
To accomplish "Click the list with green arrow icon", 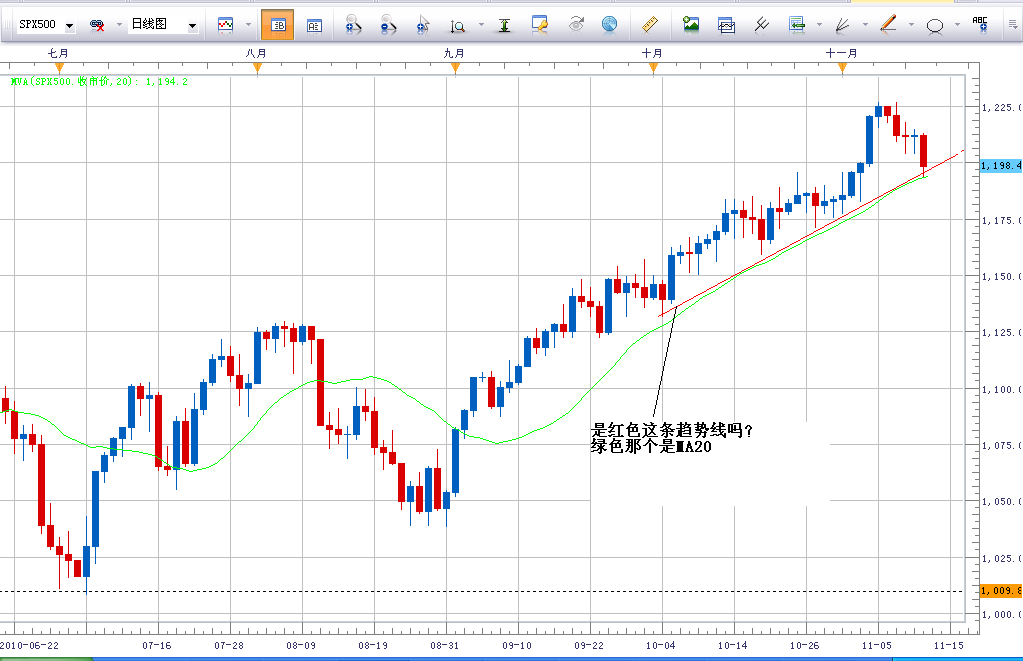I will tap(797, 25).
